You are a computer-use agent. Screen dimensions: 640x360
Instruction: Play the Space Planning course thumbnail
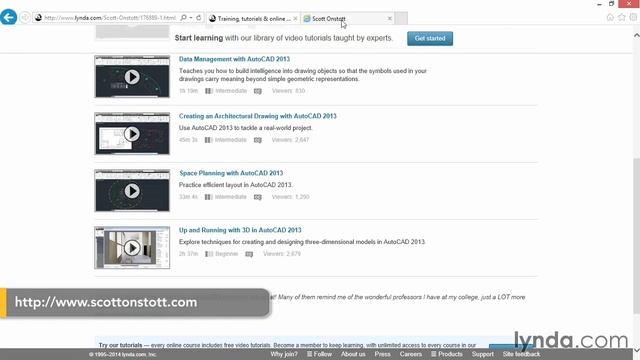coord(132,191)
